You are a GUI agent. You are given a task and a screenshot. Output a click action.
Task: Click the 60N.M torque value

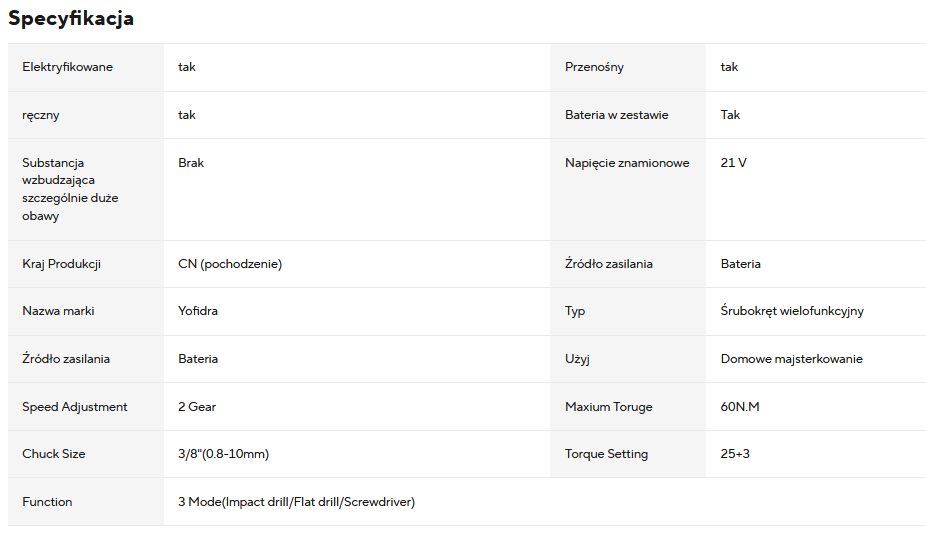point(740,407)
